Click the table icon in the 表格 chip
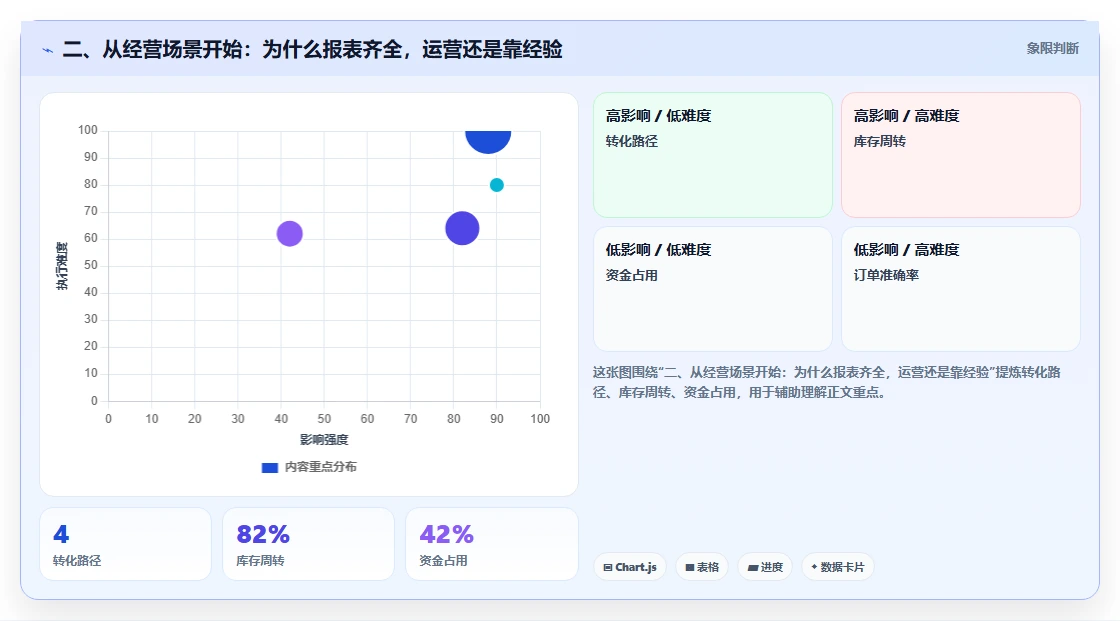 (690, 567)
